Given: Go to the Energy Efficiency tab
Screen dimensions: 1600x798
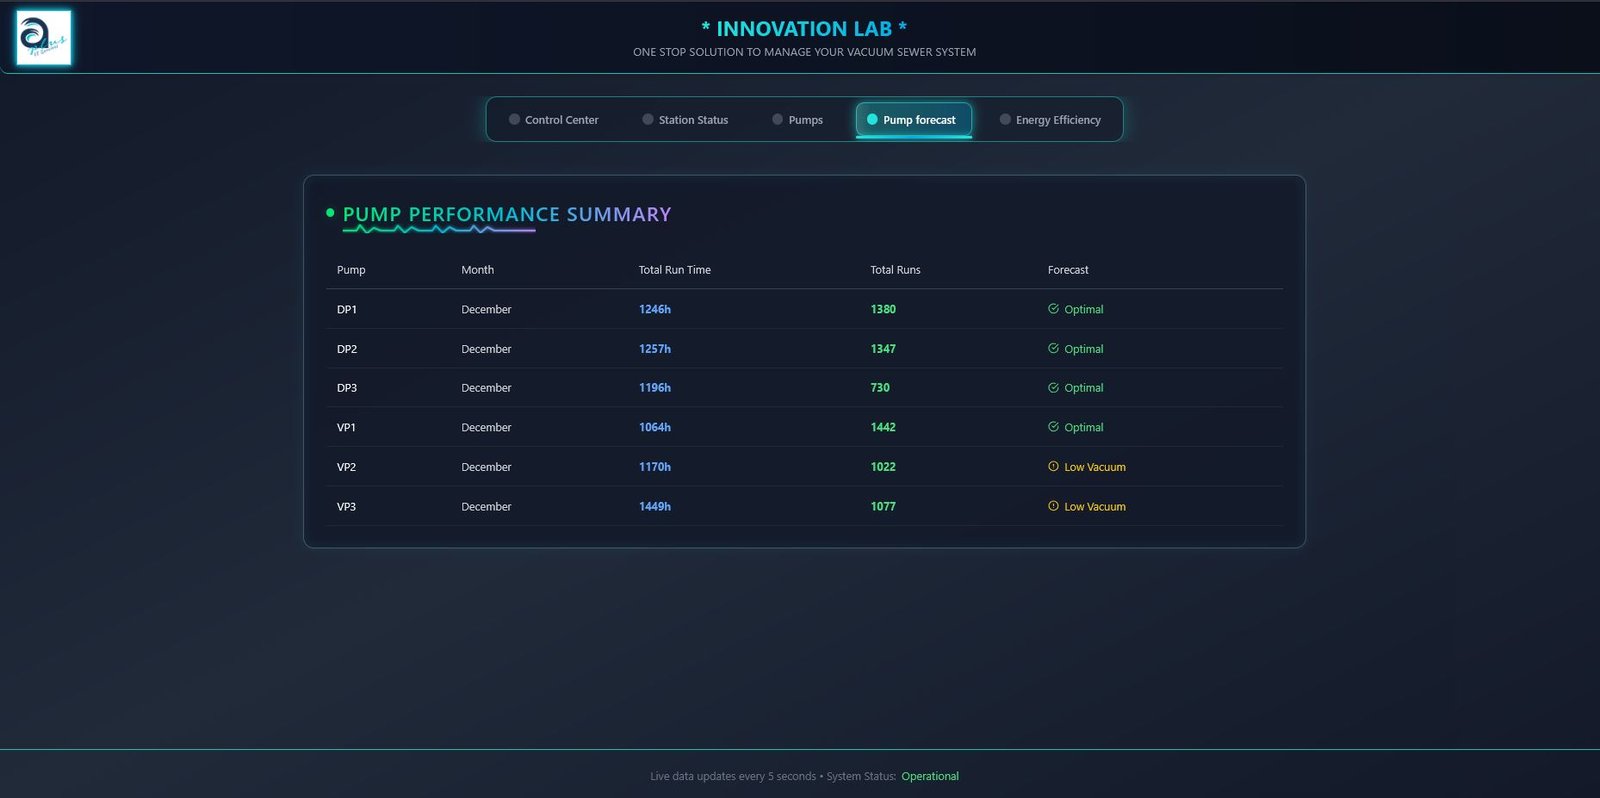Looking at the screenshot, I should (1050, 120).
